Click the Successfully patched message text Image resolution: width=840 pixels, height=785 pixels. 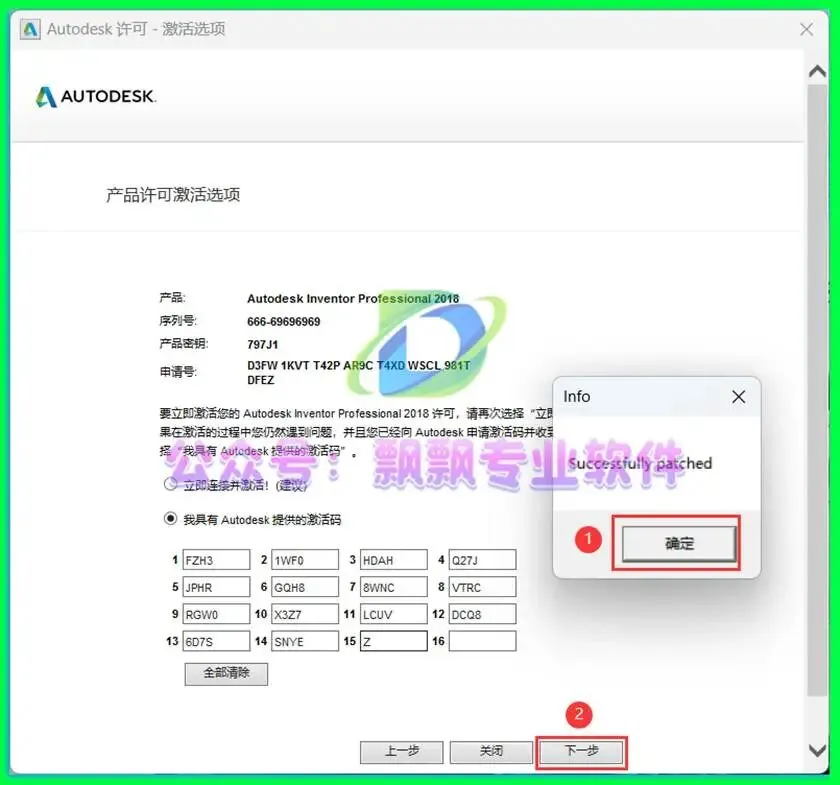(640, 463)
